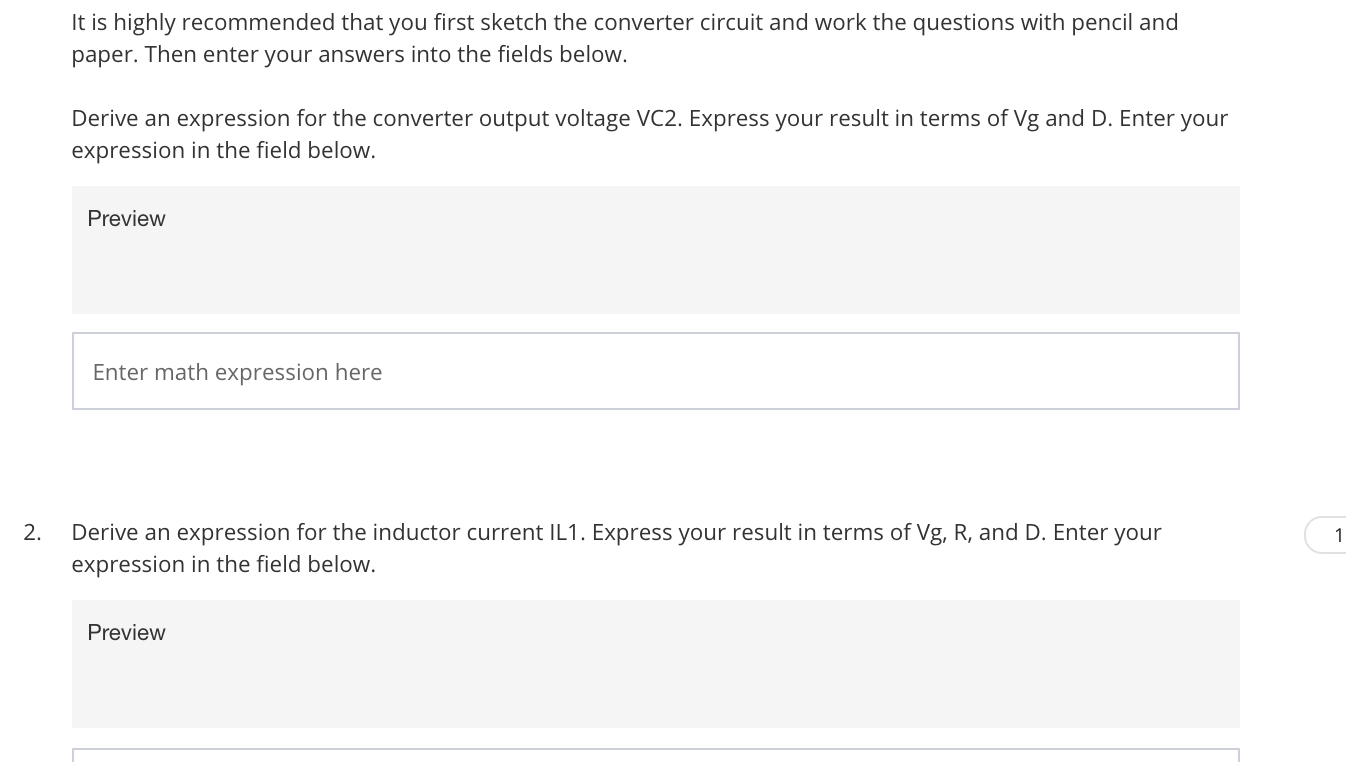The height and width of the screenshot is (762, 1346).
Task: Click the Preview label for the IL1 question
Action: [x=126, y=632]
